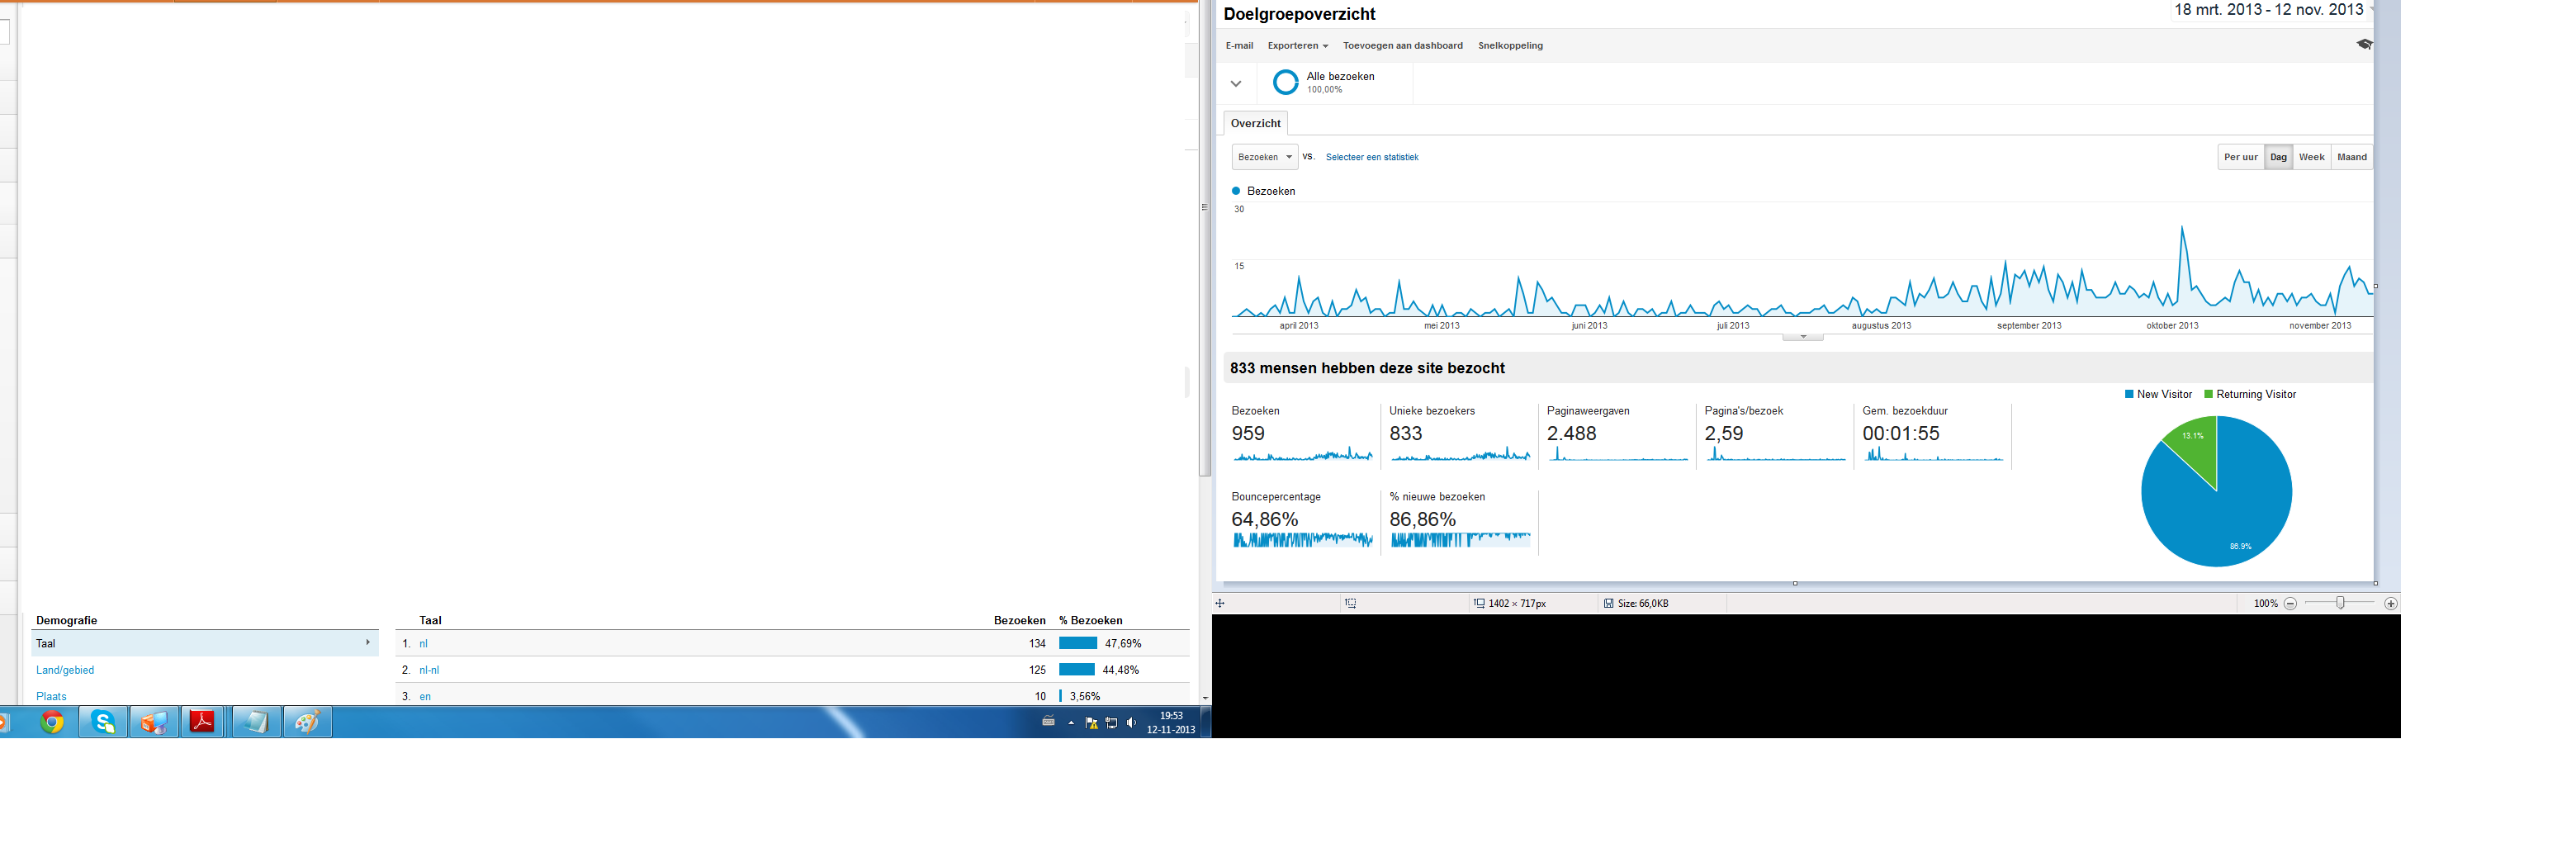Open the date range 18 mrt. 2013 picker
This screenshot has width=2576, height=867.
pyautogui.click(x=2271, y=10)
